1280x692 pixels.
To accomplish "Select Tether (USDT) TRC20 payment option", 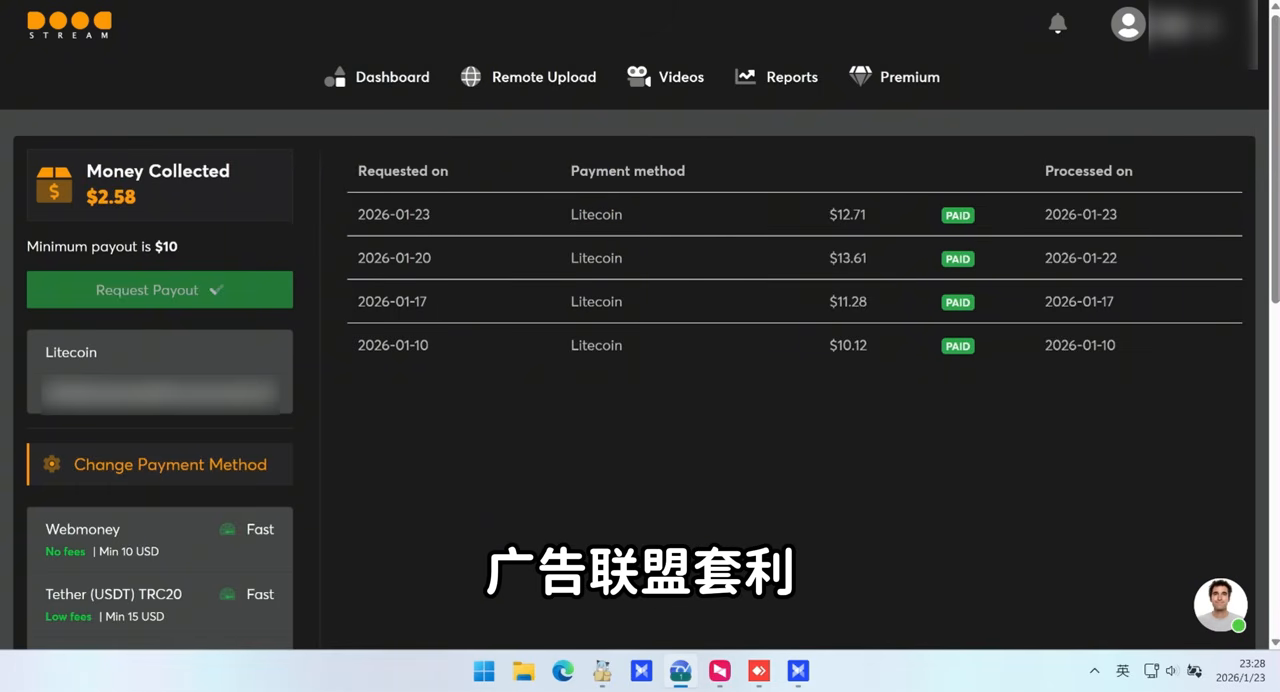I will point(160,604).
